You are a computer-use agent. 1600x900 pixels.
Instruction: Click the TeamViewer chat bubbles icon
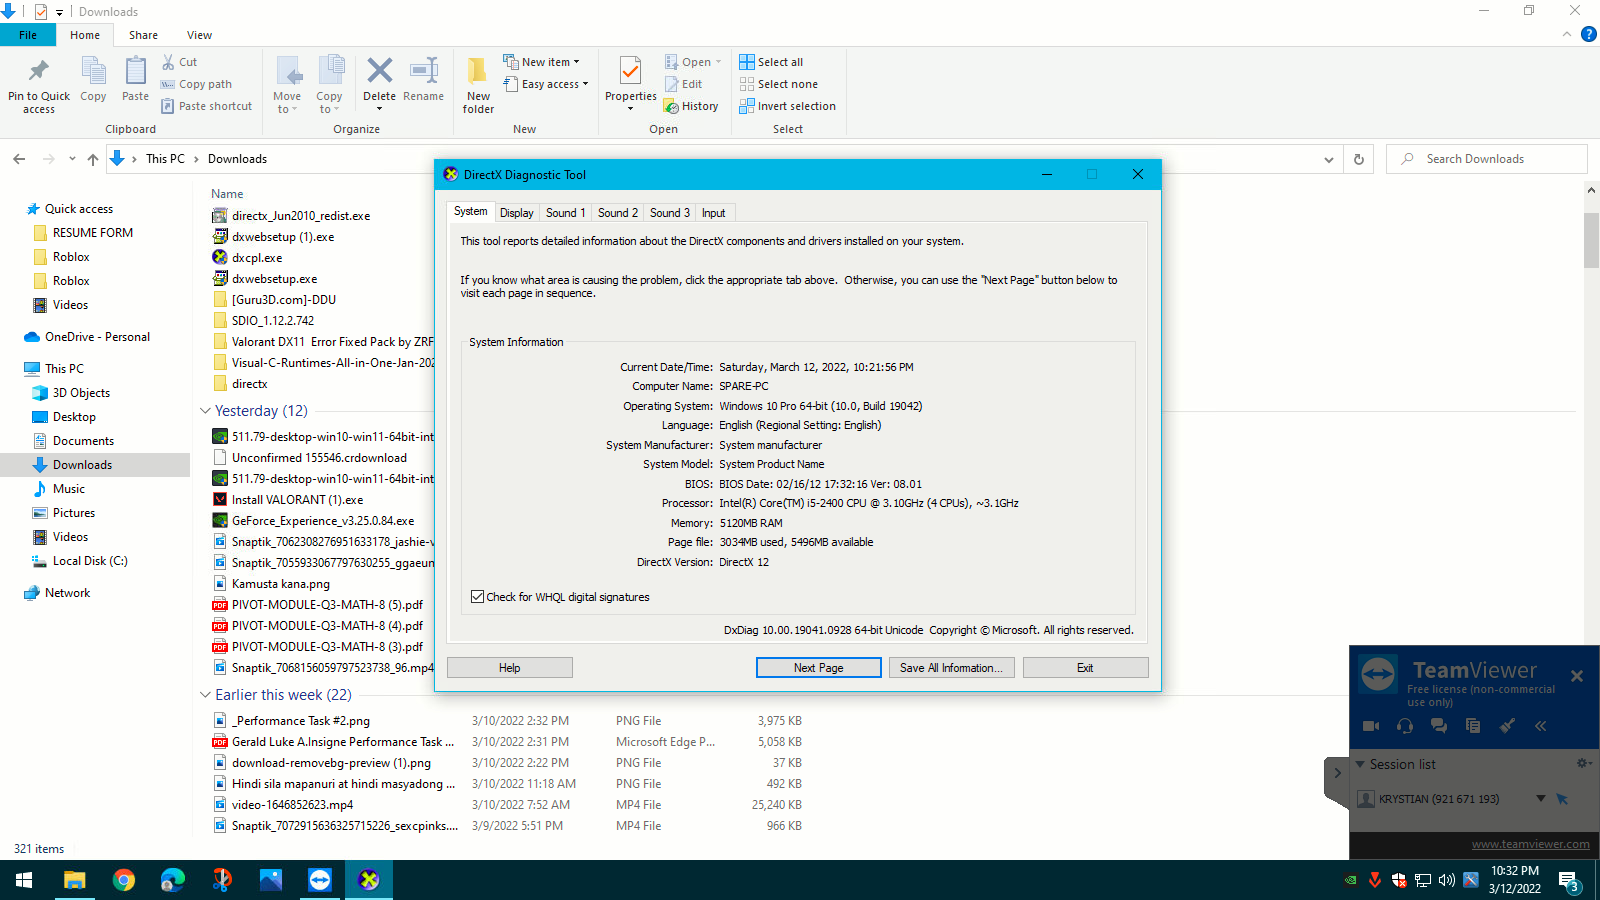(1439, 726)
